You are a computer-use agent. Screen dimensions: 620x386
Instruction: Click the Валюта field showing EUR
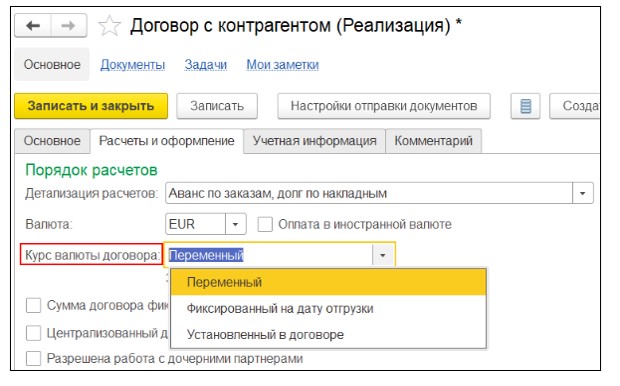pyautogui.click(x=195, y=224)
